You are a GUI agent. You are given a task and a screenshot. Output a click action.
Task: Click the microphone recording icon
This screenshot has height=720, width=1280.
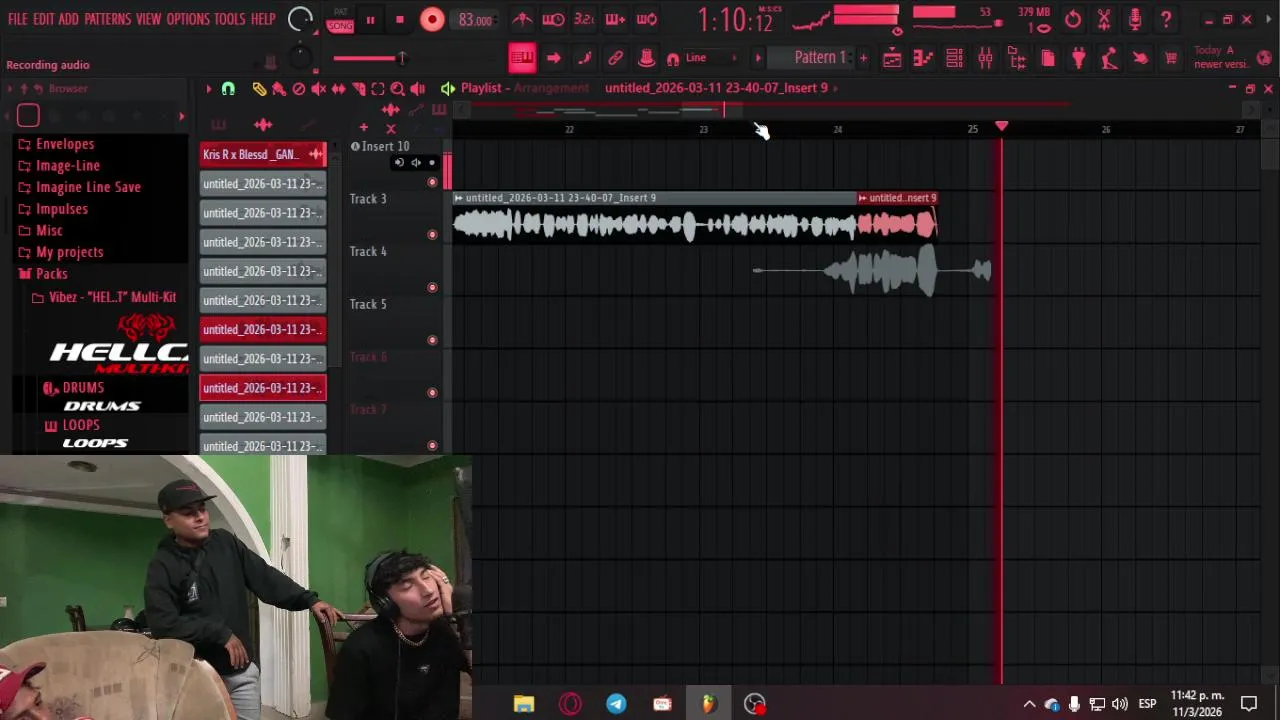coord(1135,19)
